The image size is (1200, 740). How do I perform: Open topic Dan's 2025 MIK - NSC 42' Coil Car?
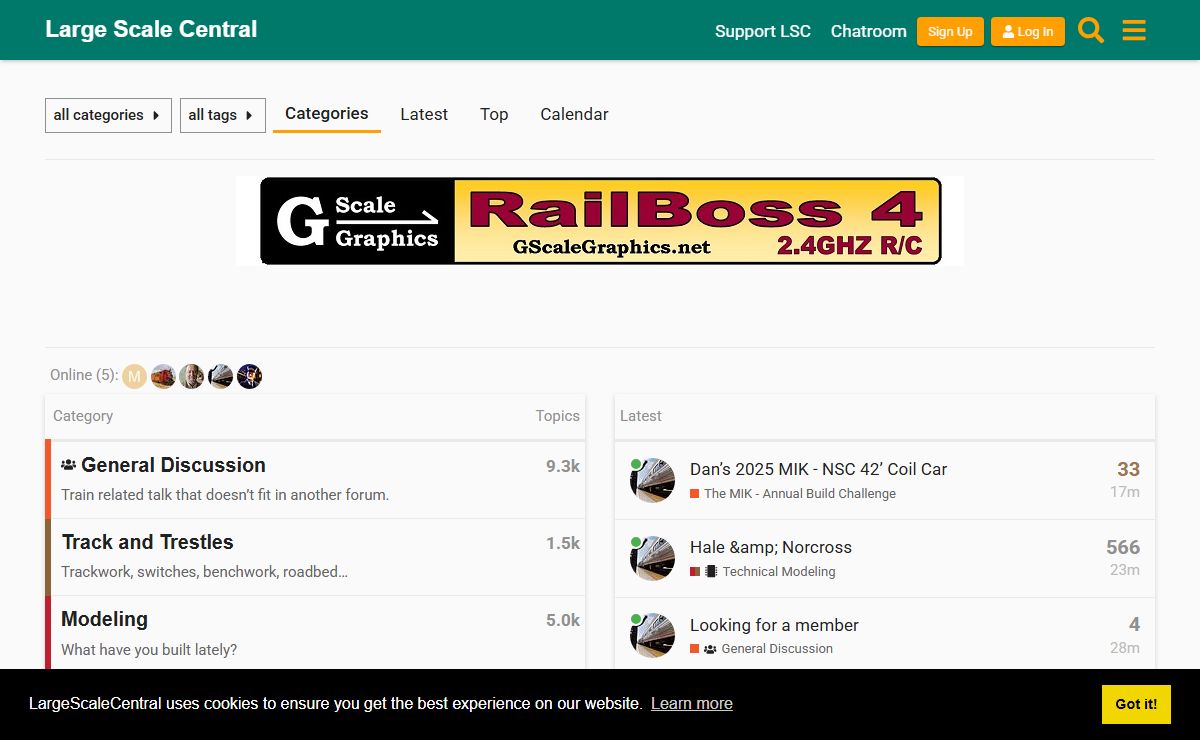818,469
